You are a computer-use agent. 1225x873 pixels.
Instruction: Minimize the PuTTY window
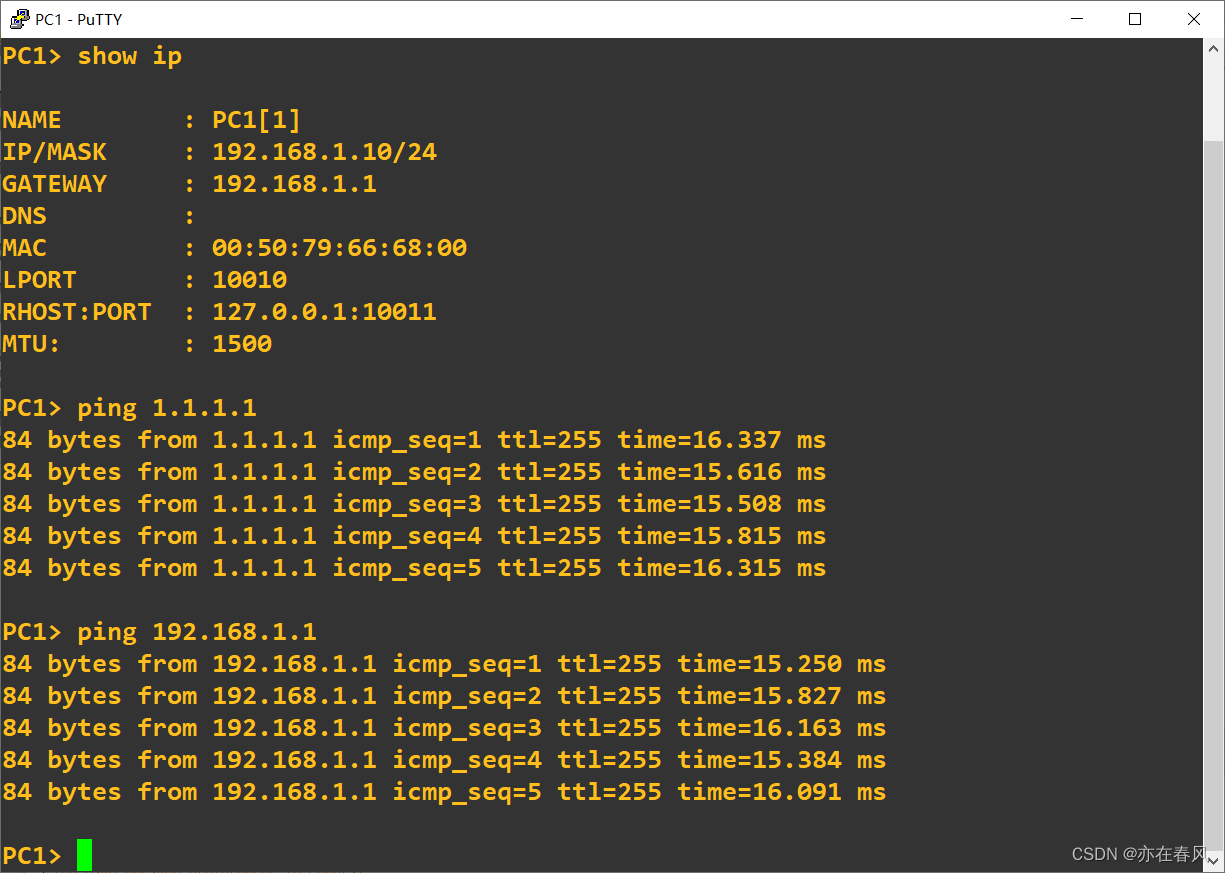pyautogui.click(x=1077, y=19)
